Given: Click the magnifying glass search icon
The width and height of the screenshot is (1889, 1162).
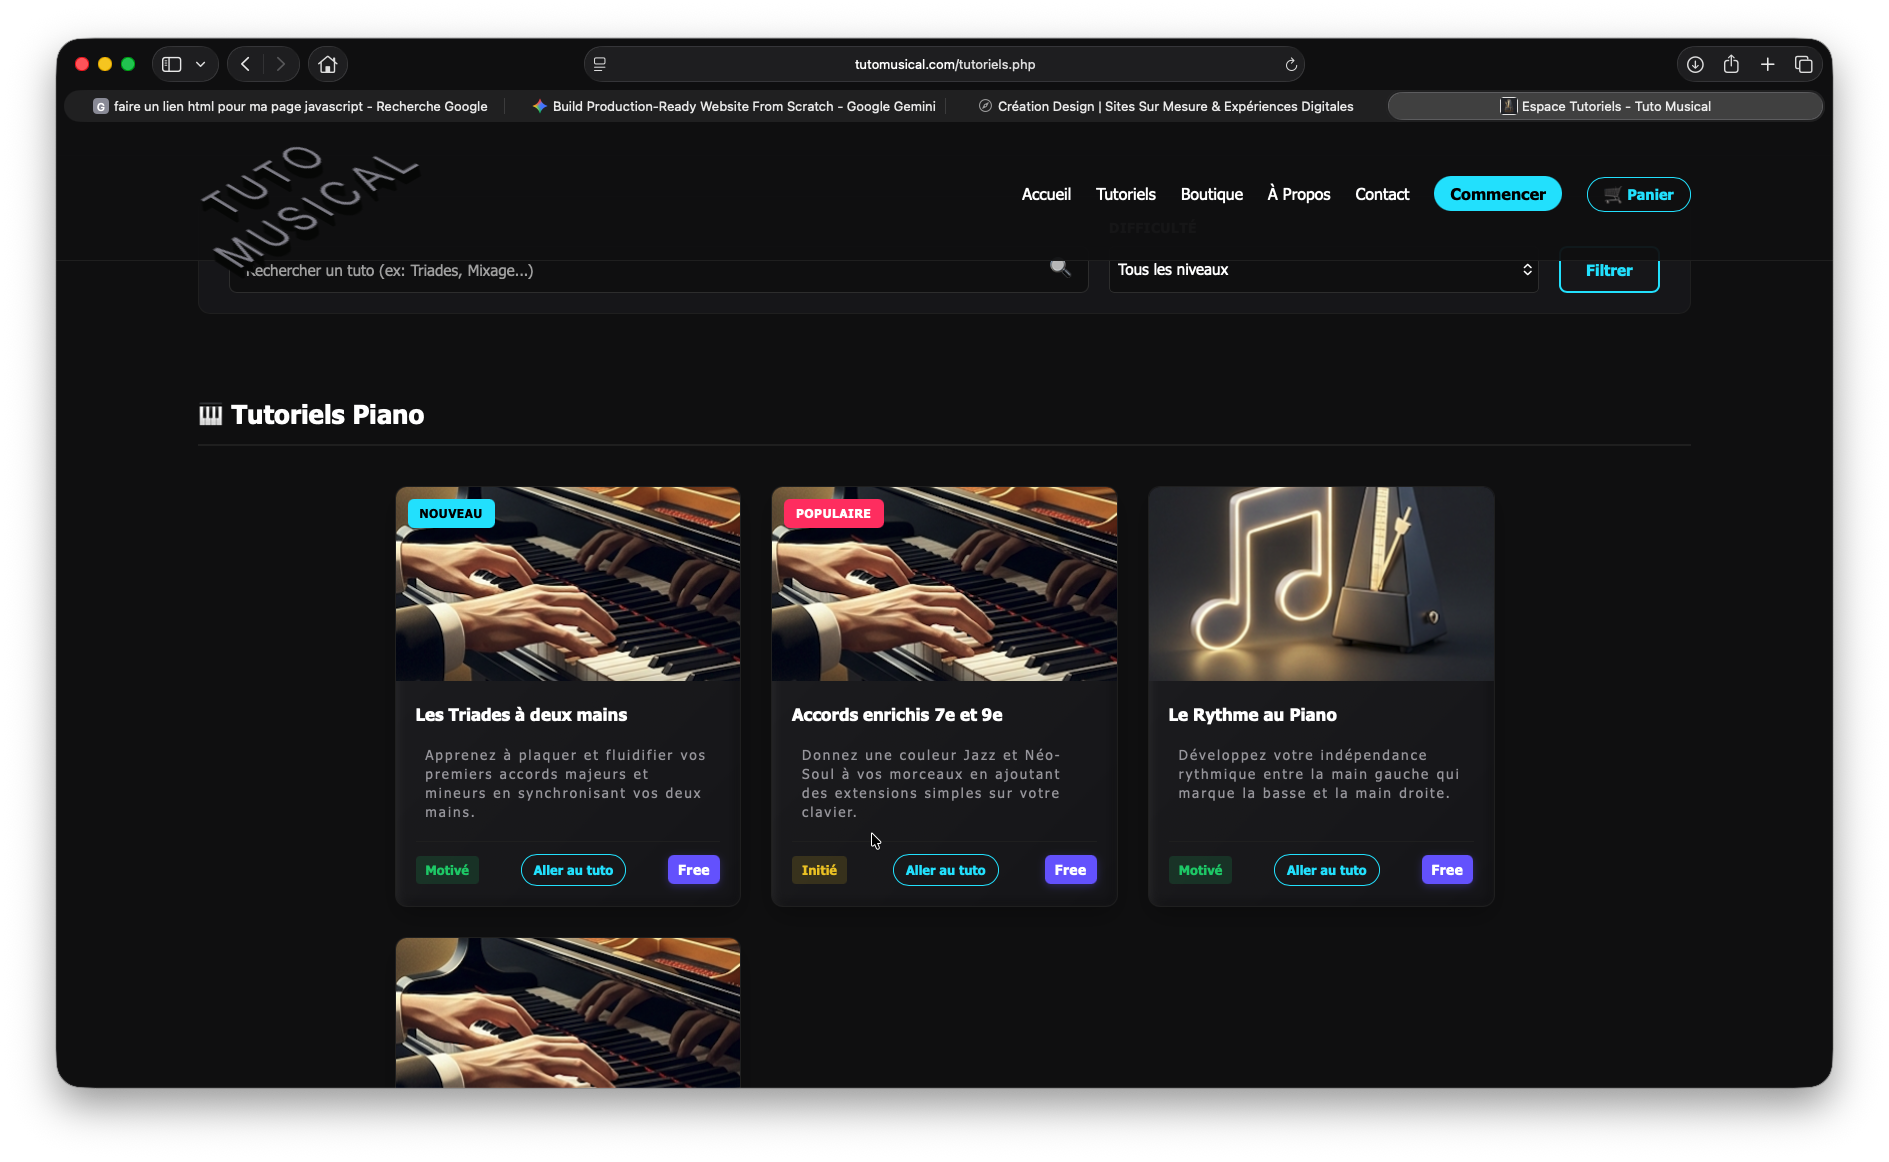Looking at the screenshot, I should point(1060,267).
